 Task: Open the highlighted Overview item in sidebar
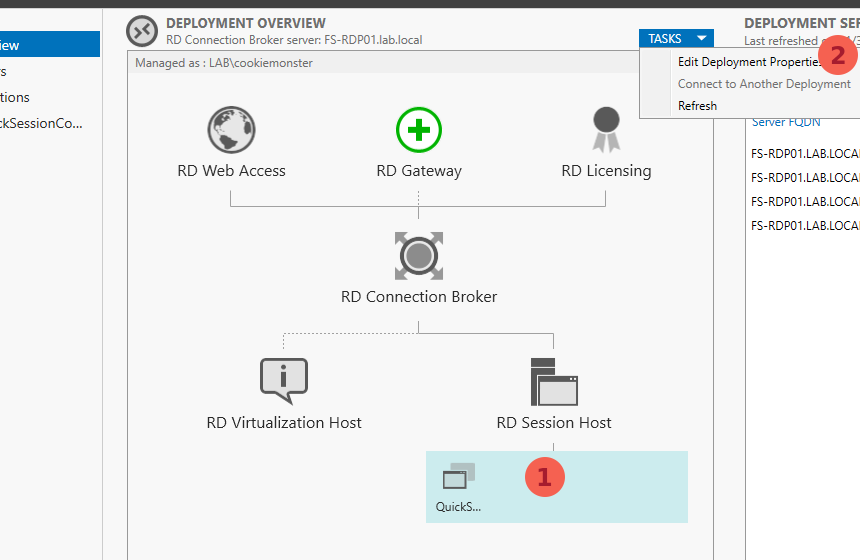pos(40,45)
